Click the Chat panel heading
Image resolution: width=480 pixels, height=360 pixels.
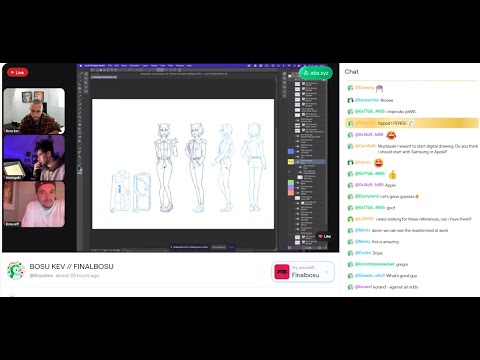click(x=352, y=72)
